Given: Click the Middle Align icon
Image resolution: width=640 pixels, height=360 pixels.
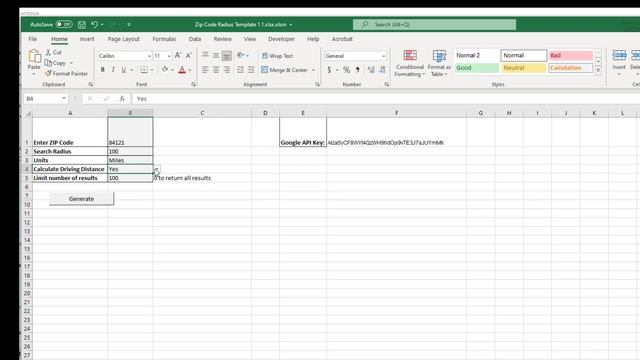Looking at the screenshot, I should click(216, 55).
